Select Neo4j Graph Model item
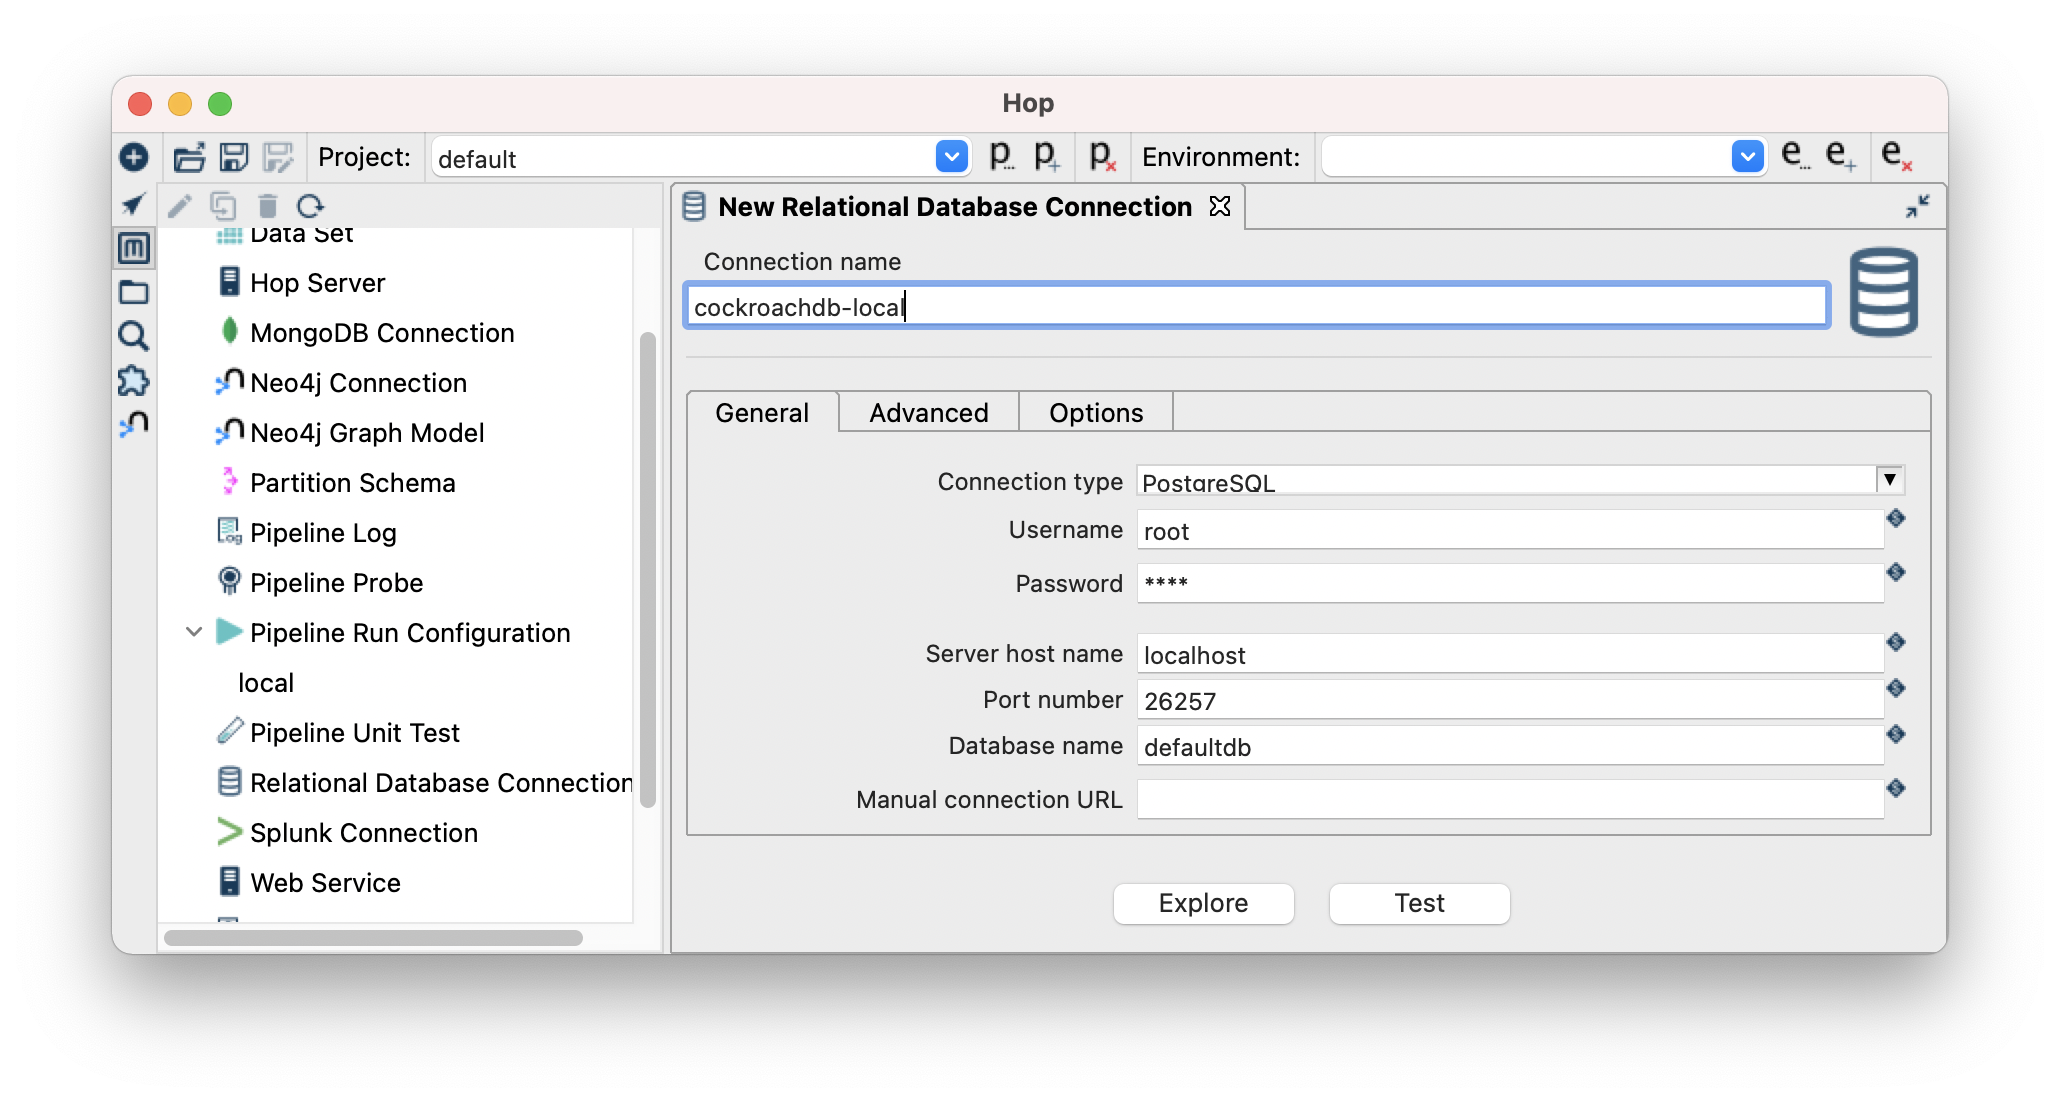This screenshot has width=2060, height=1102. coord(367,433)
